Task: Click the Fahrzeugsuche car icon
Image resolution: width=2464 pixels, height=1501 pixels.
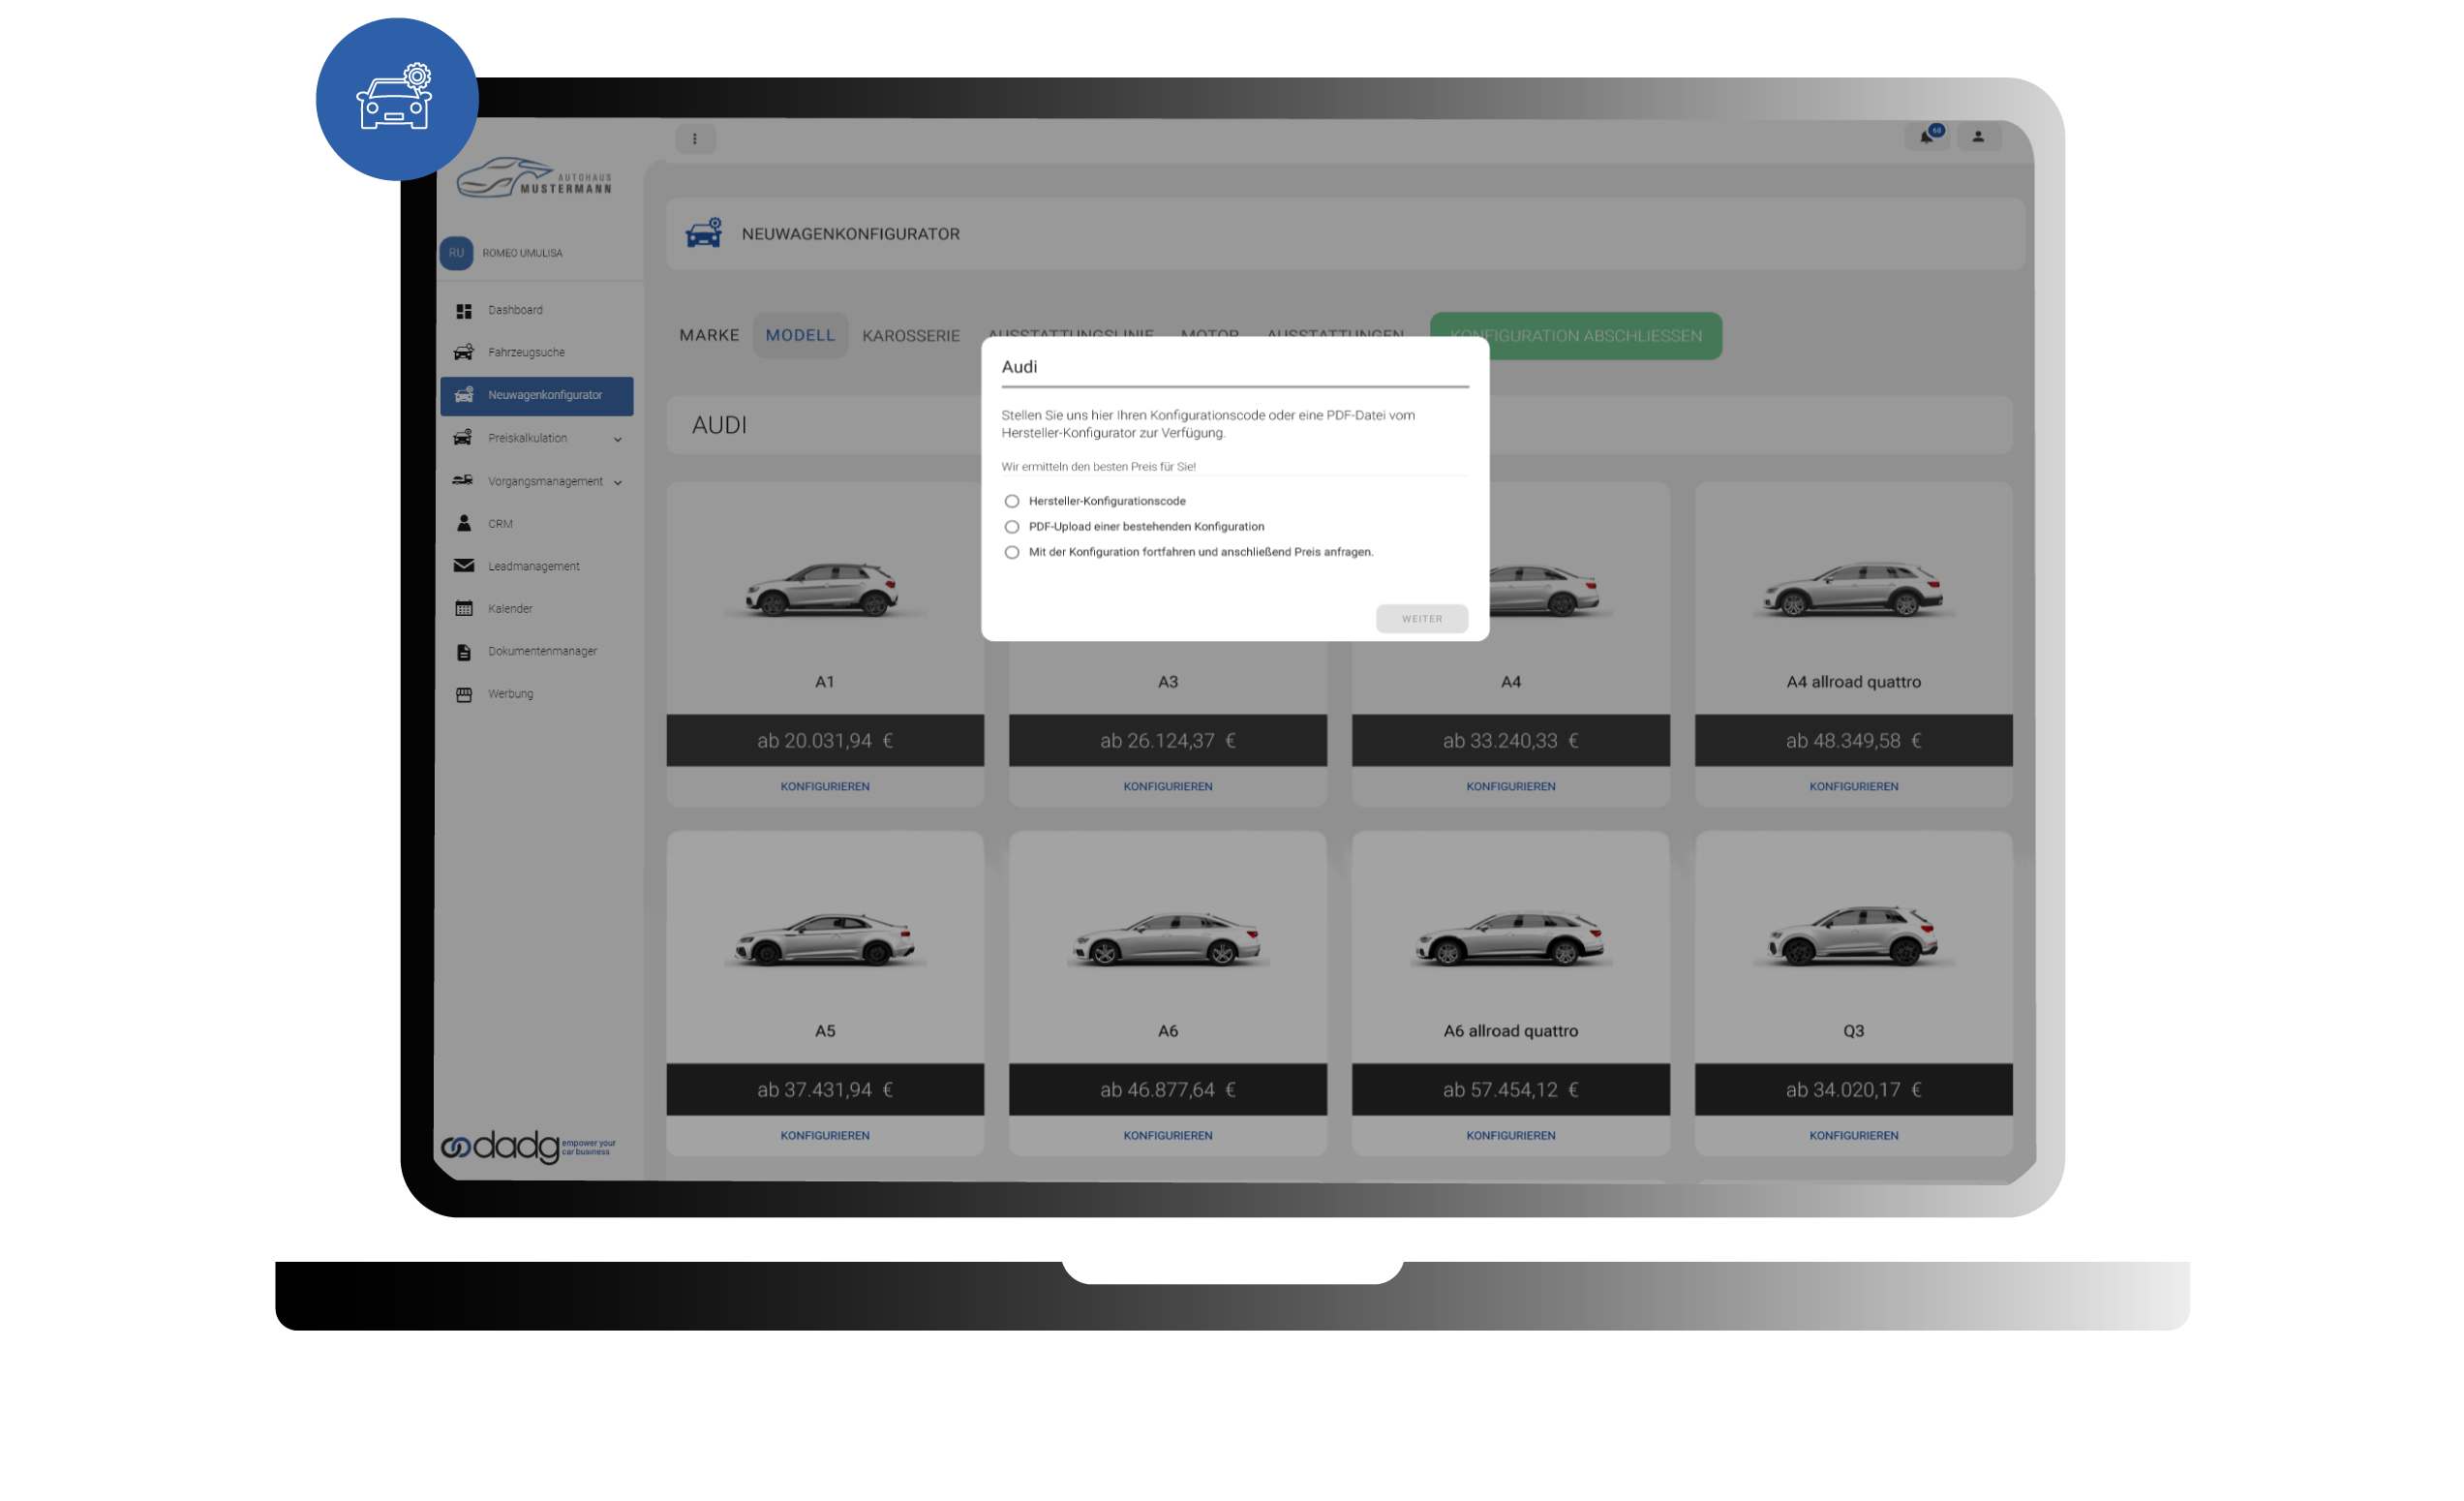Action: [464, 353]
